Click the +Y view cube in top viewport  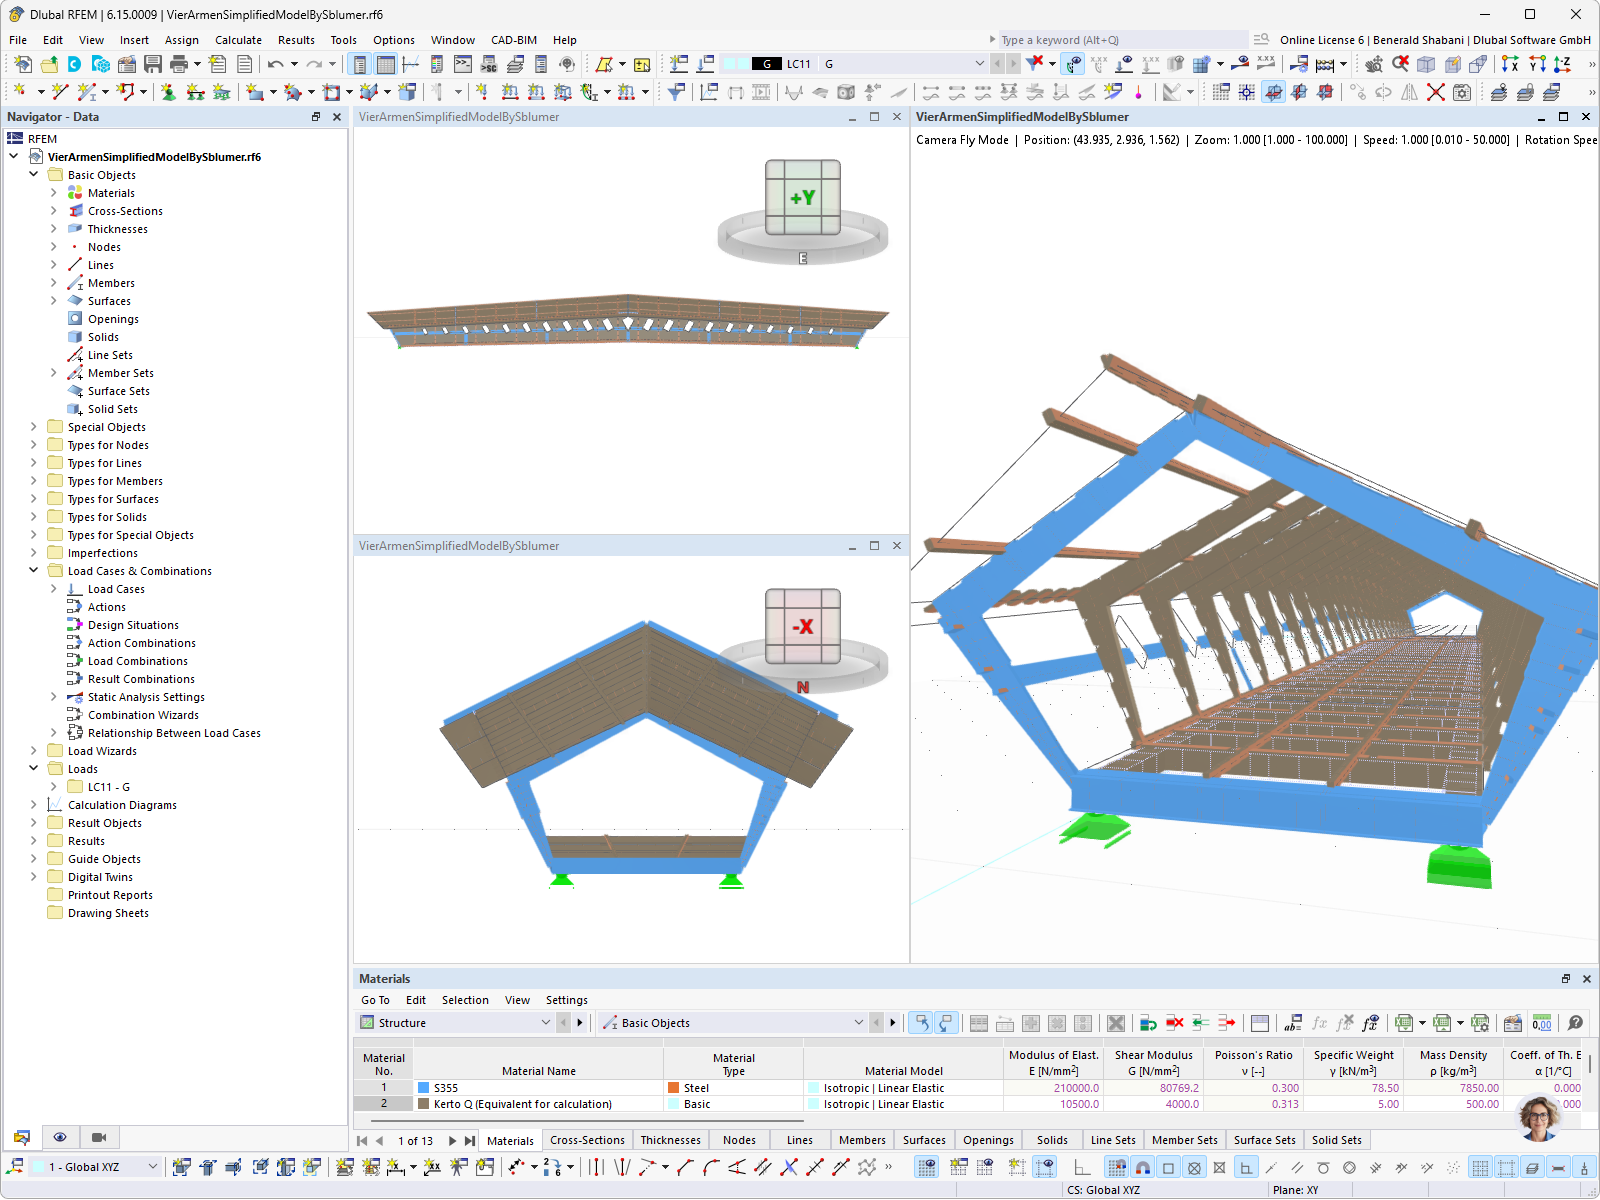point(803,198)
